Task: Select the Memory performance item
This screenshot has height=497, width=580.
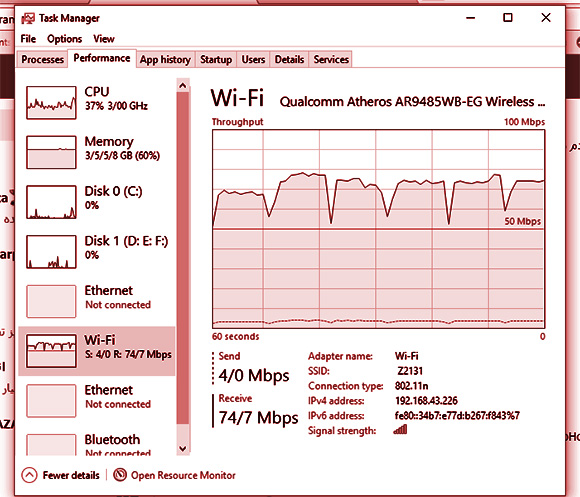Action: click(x=96, y=152)
